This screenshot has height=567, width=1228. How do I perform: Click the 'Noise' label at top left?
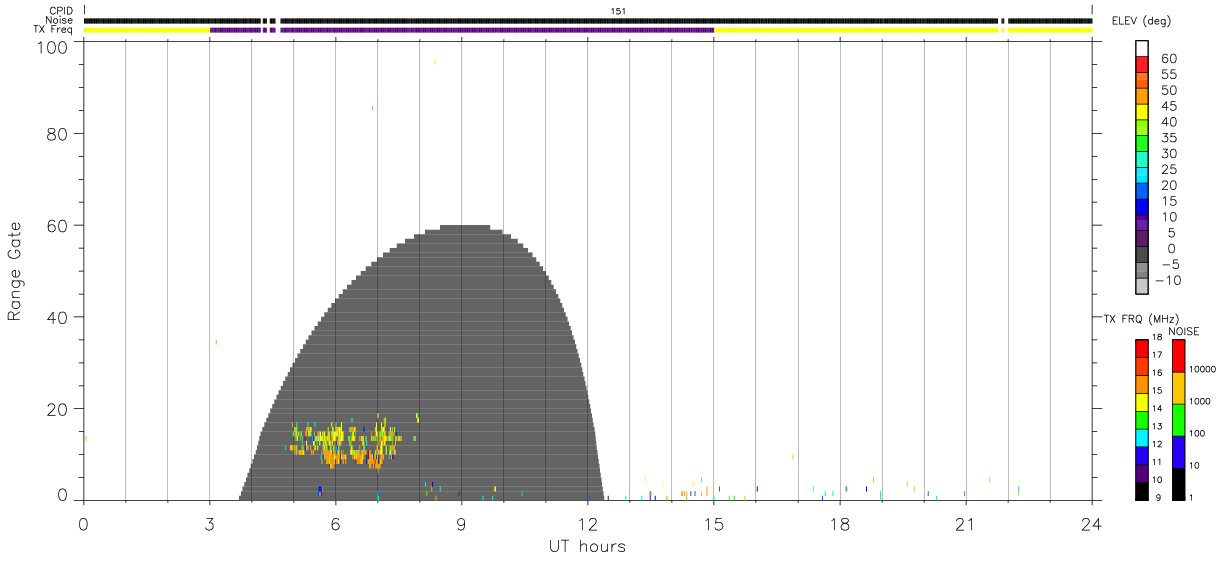(x=59, y=20)
